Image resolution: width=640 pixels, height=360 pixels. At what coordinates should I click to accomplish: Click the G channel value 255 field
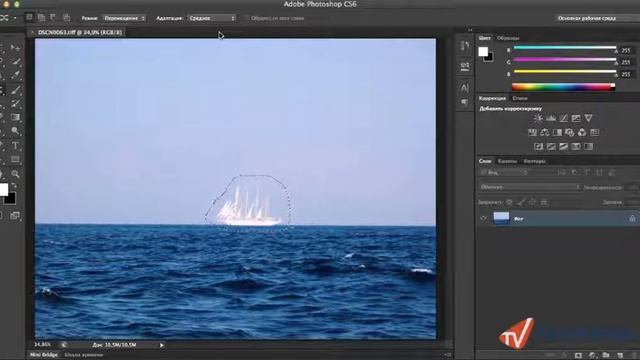(x=626, y=62)
